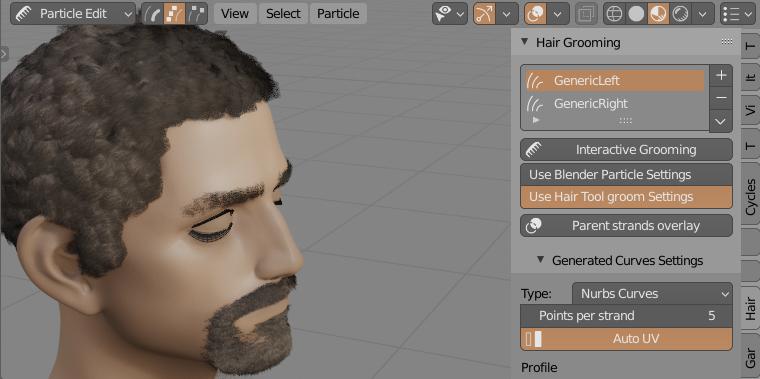
Task: Switch to solid viewport shading
Action: coord(636,14)
